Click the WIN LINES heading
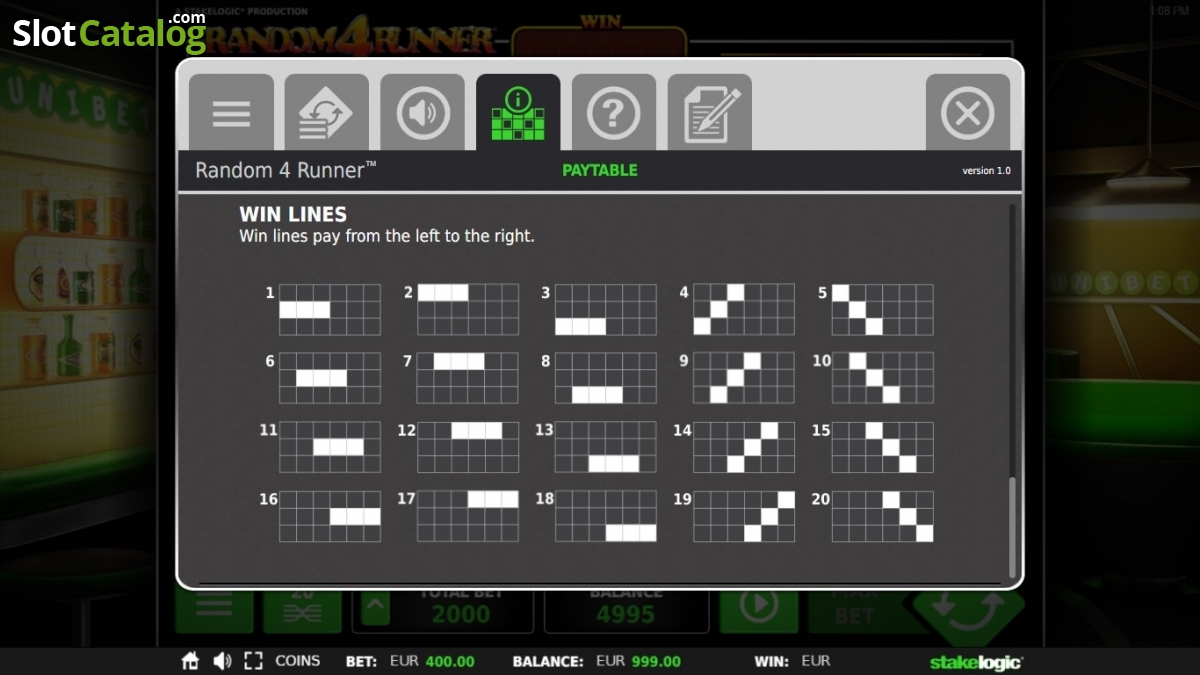Image resolution: width=1200 pixels, height=675 pixels. [x=293, y=214]
